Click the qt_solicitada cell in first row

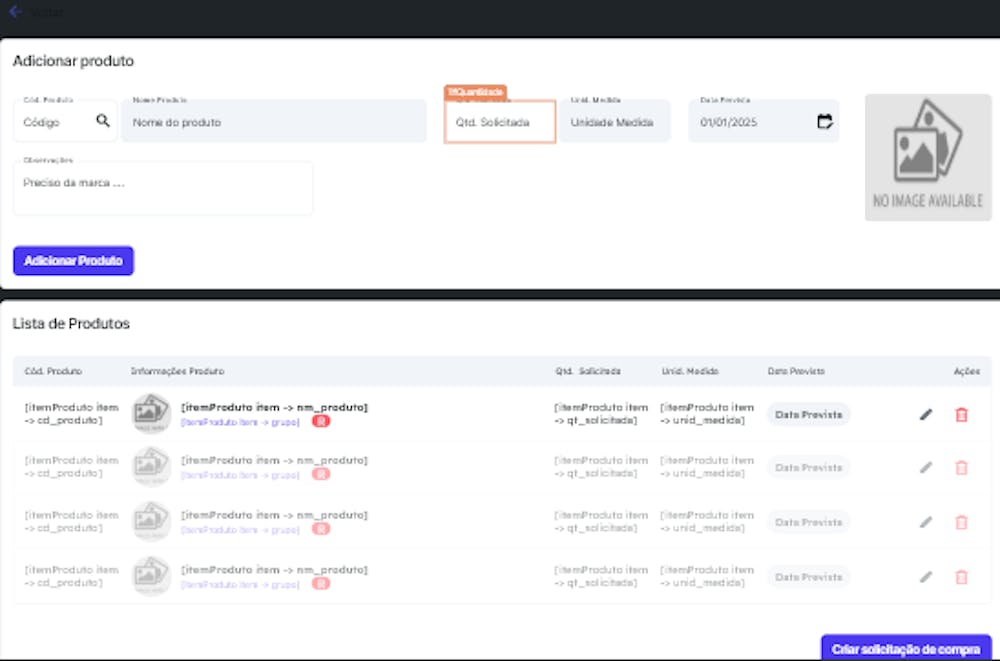tap(601, 413)
